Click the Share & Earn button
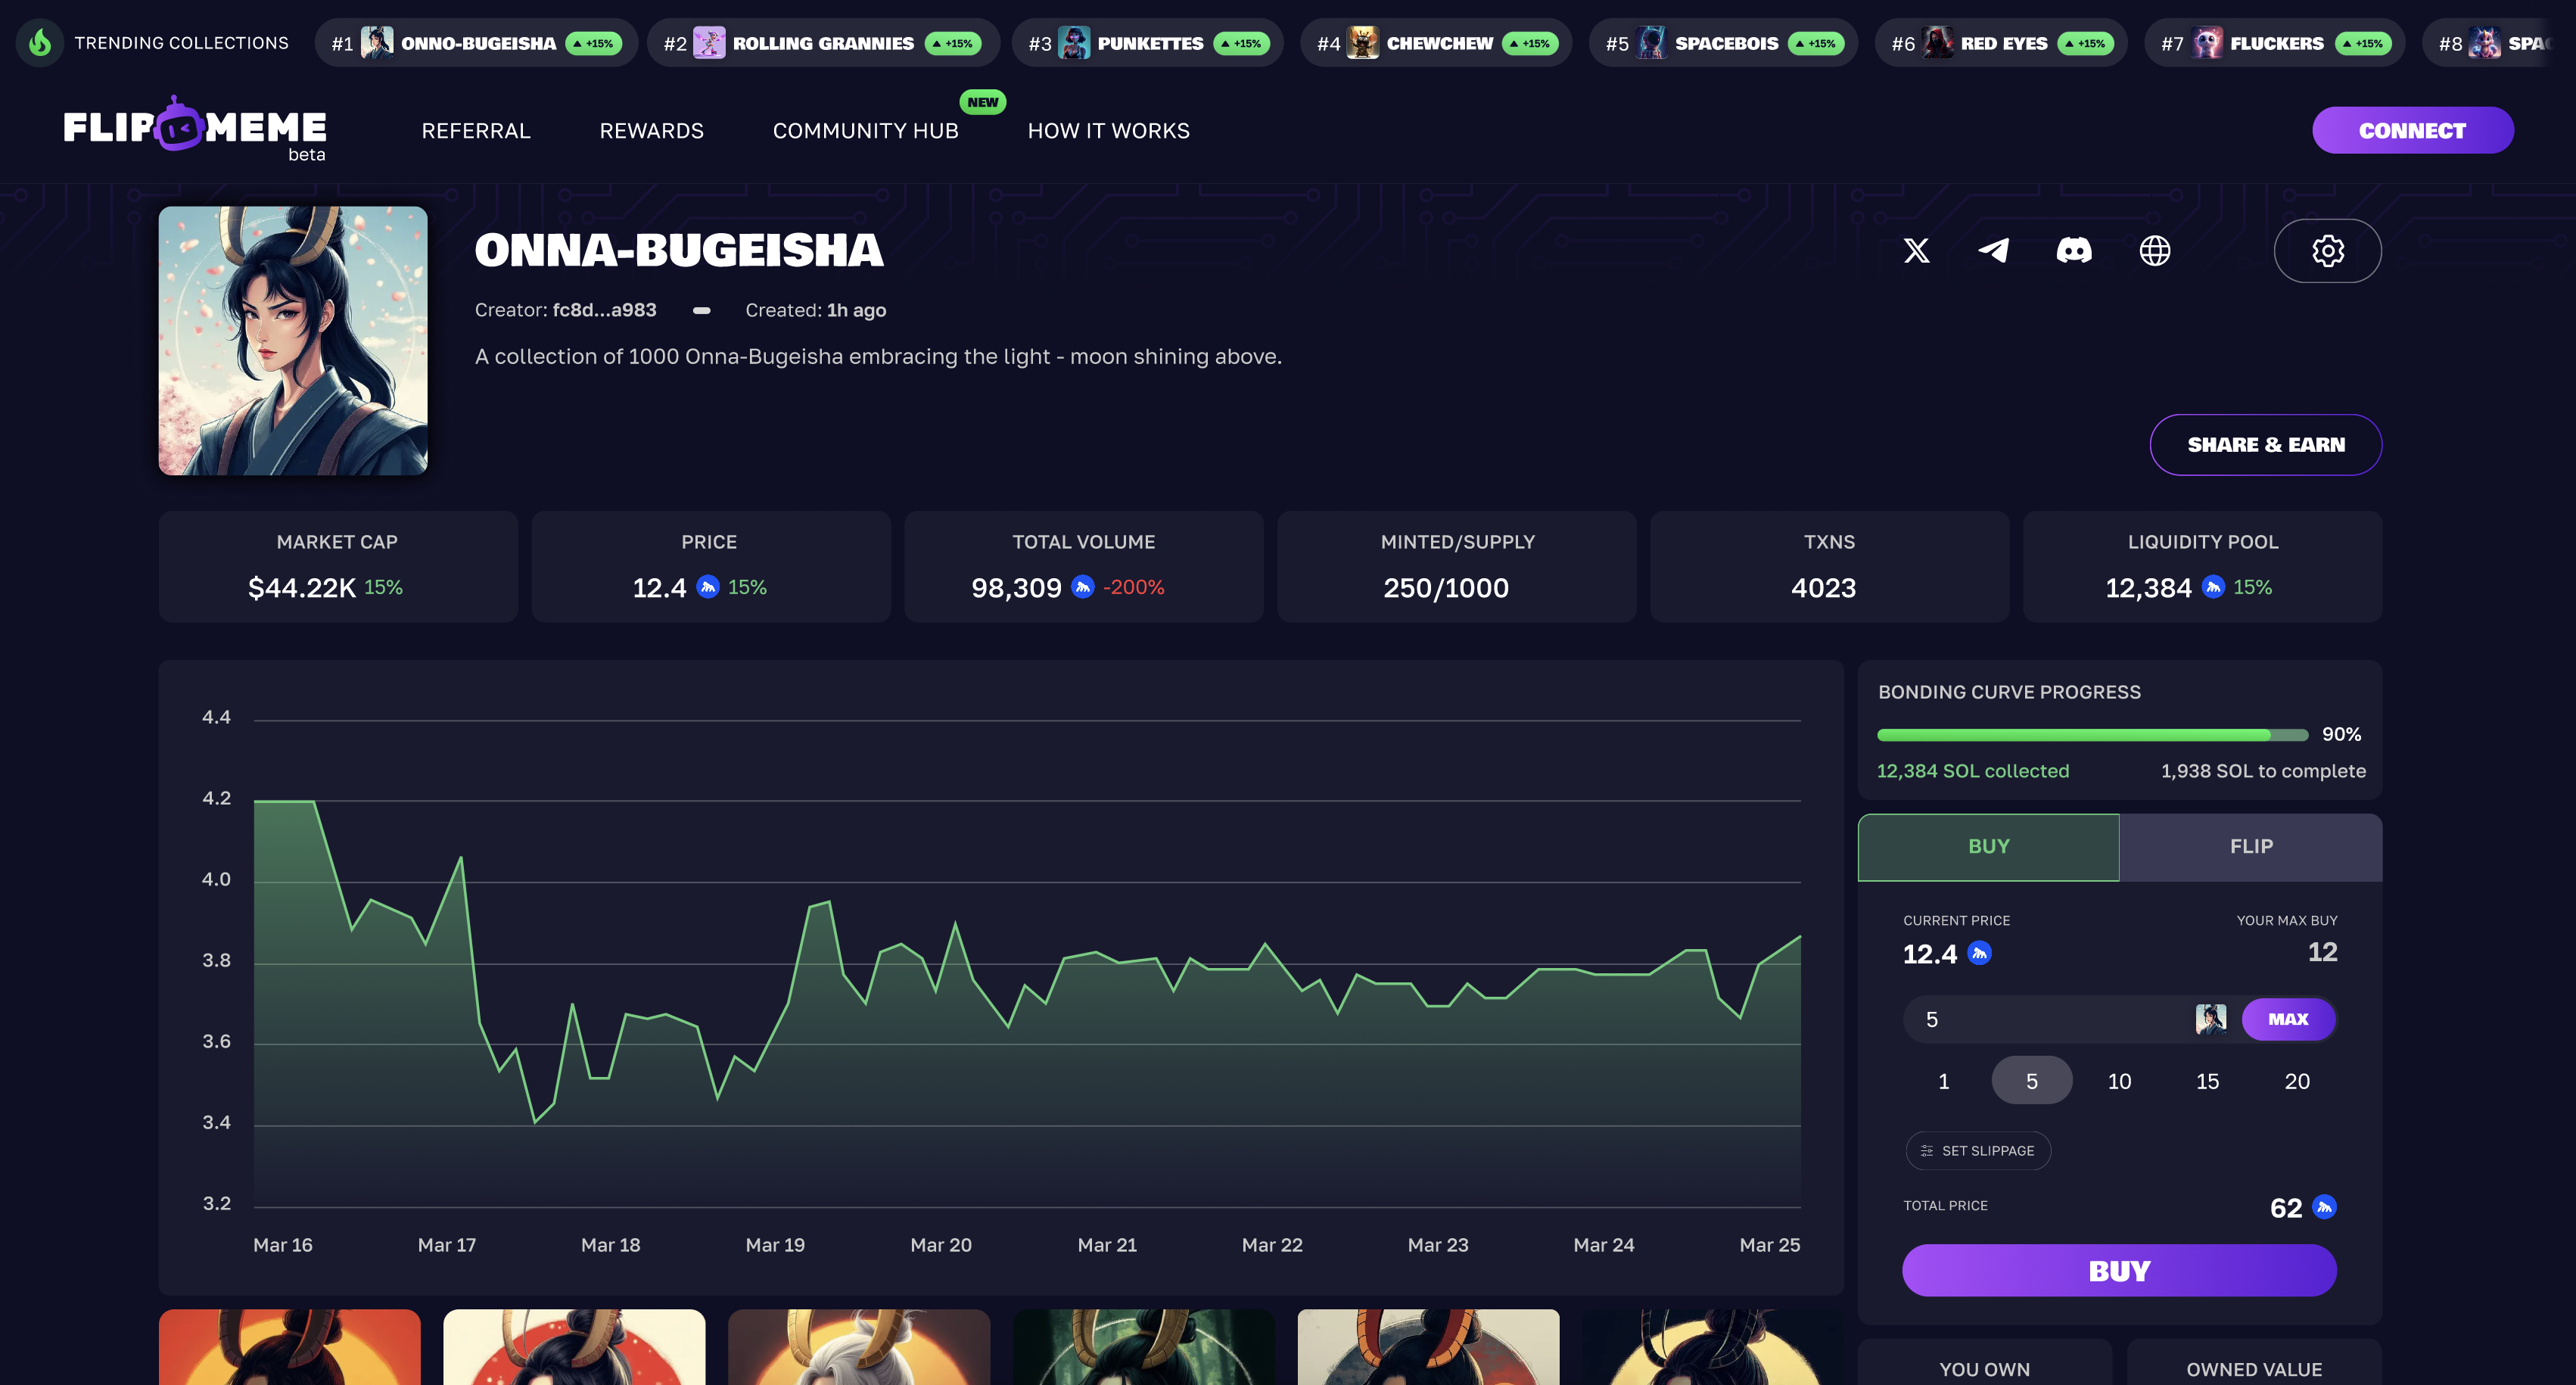 coord(2265,445)
